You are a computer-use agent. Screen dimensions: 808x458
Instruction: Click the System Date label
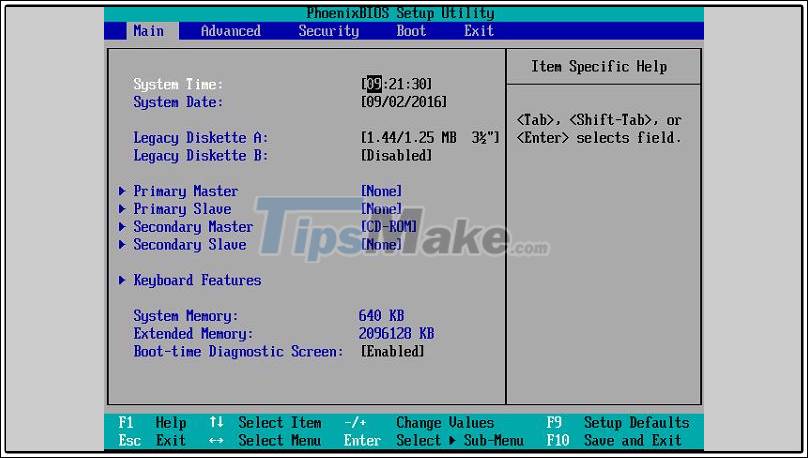[178, 102]
